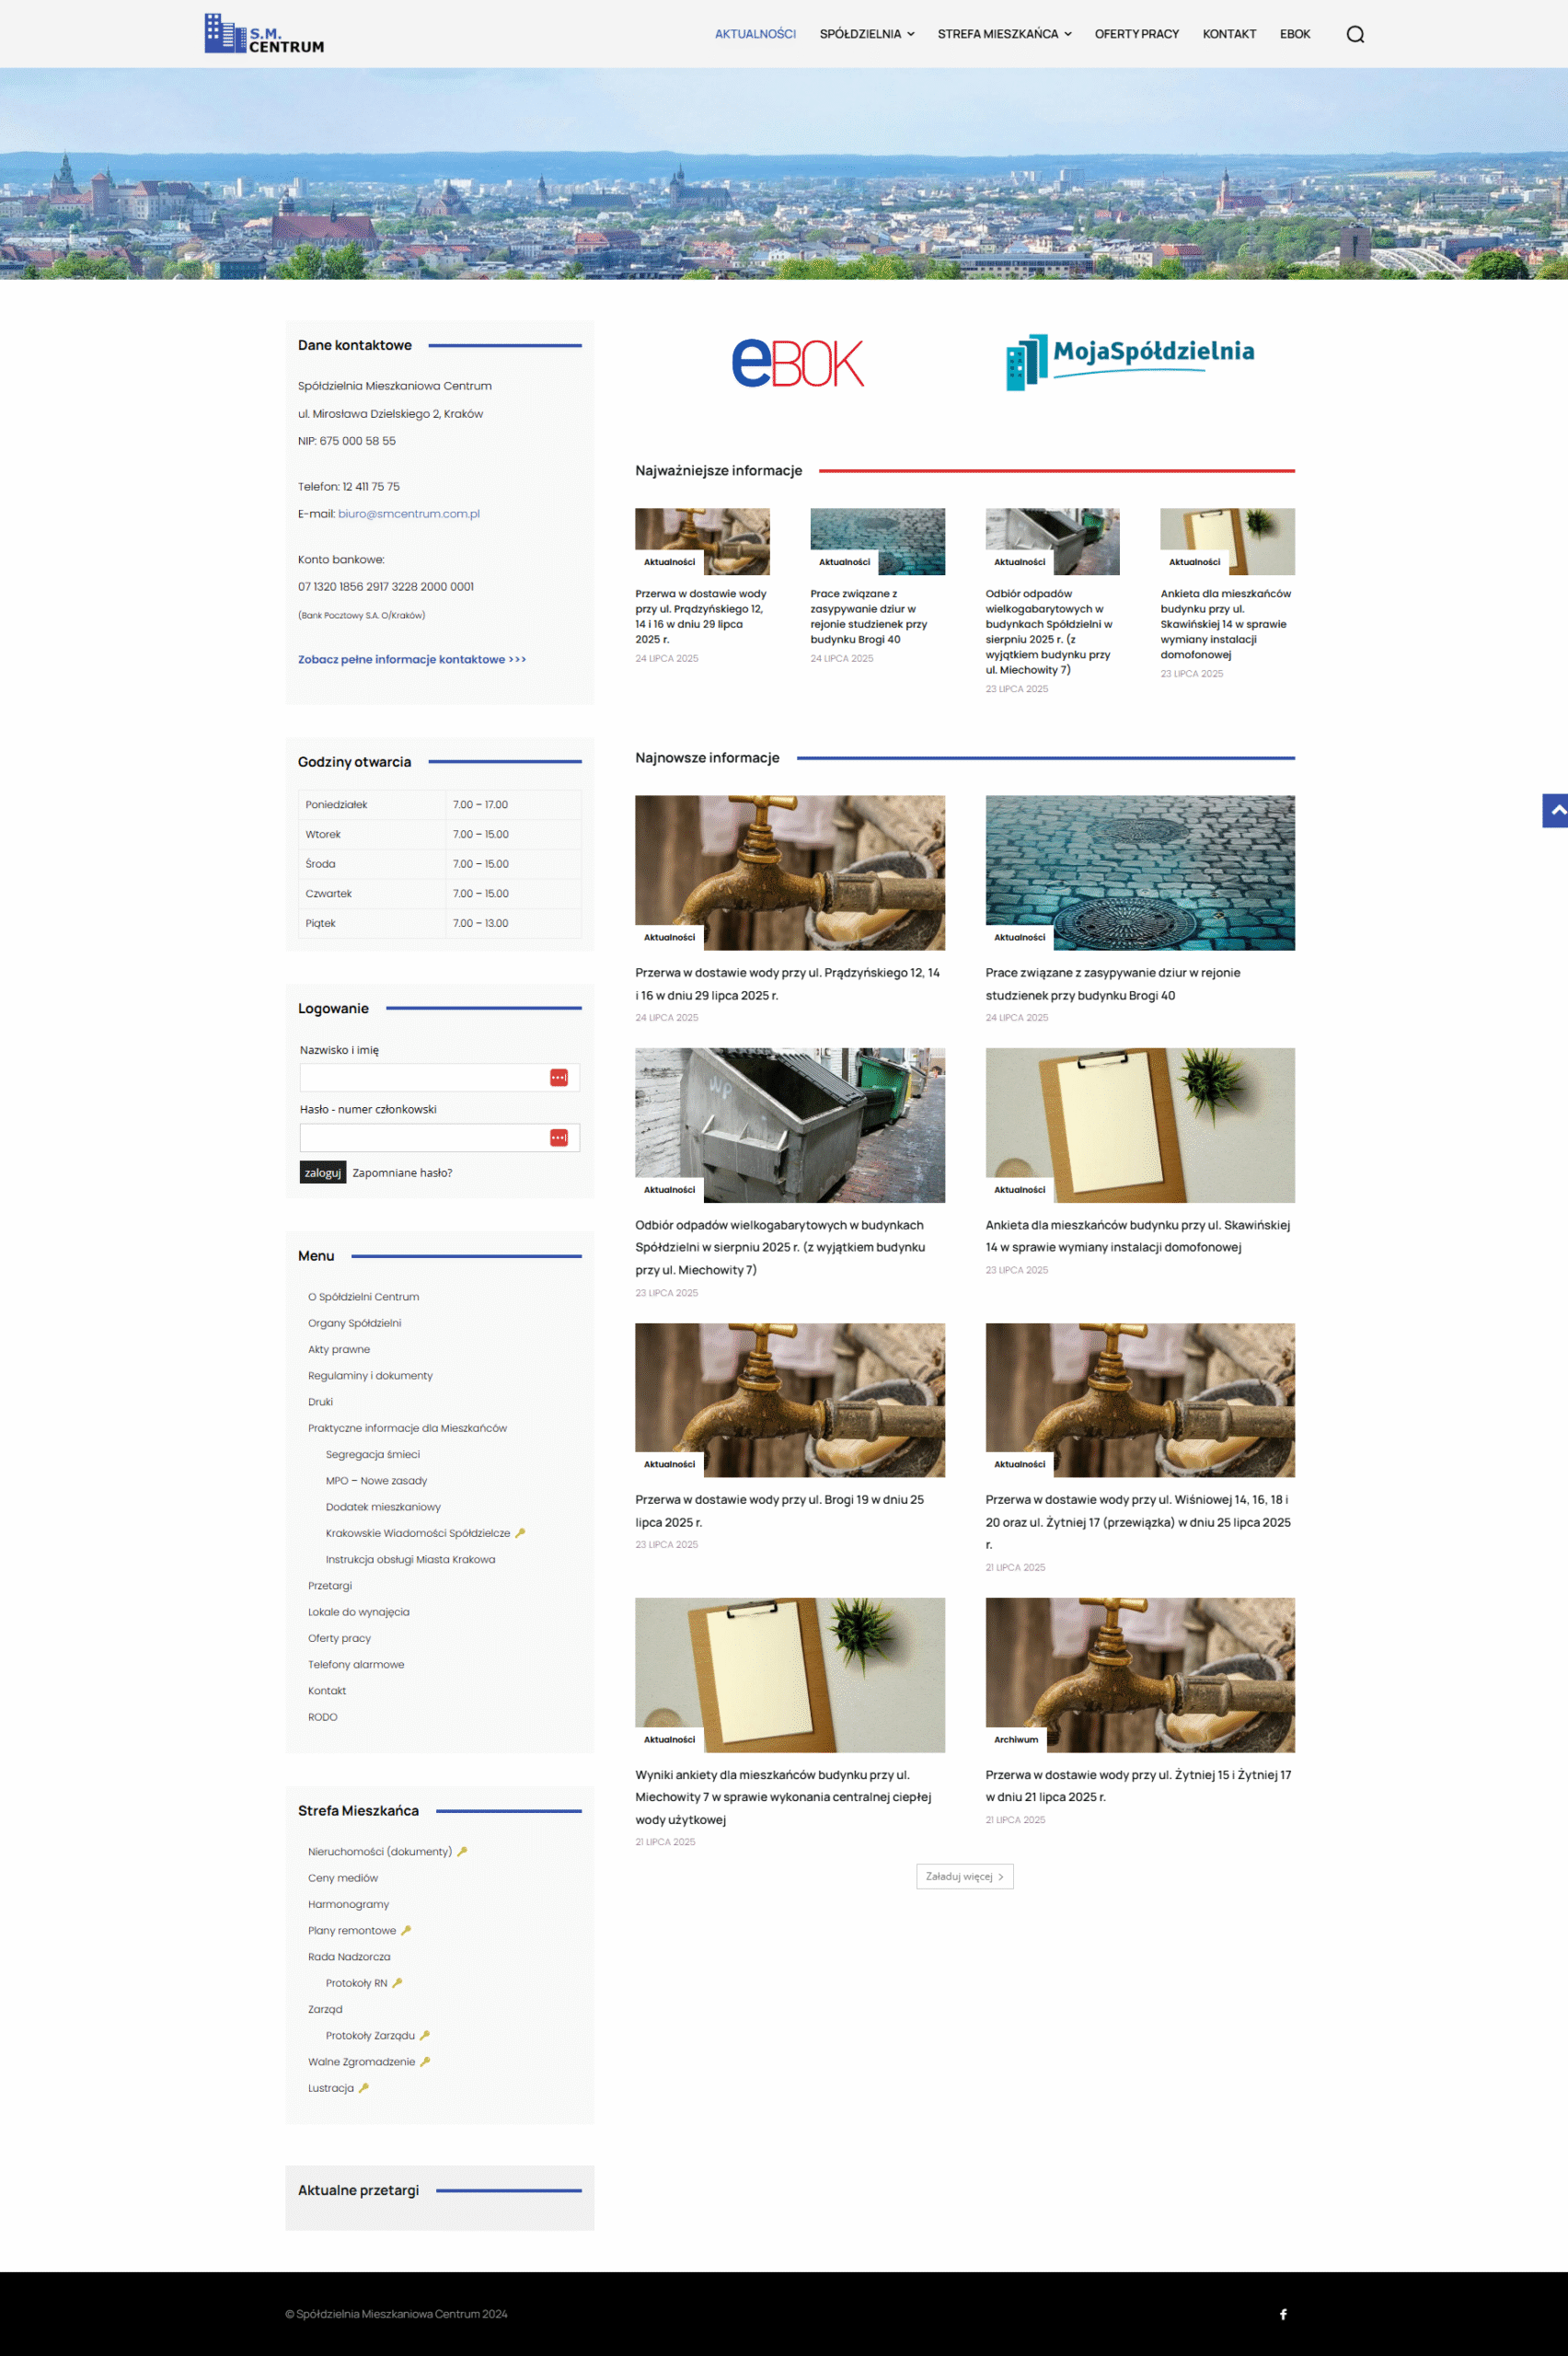Expand the Spółdzielnia dropdown menu
1568x2356 pixels.
(866, 34)
